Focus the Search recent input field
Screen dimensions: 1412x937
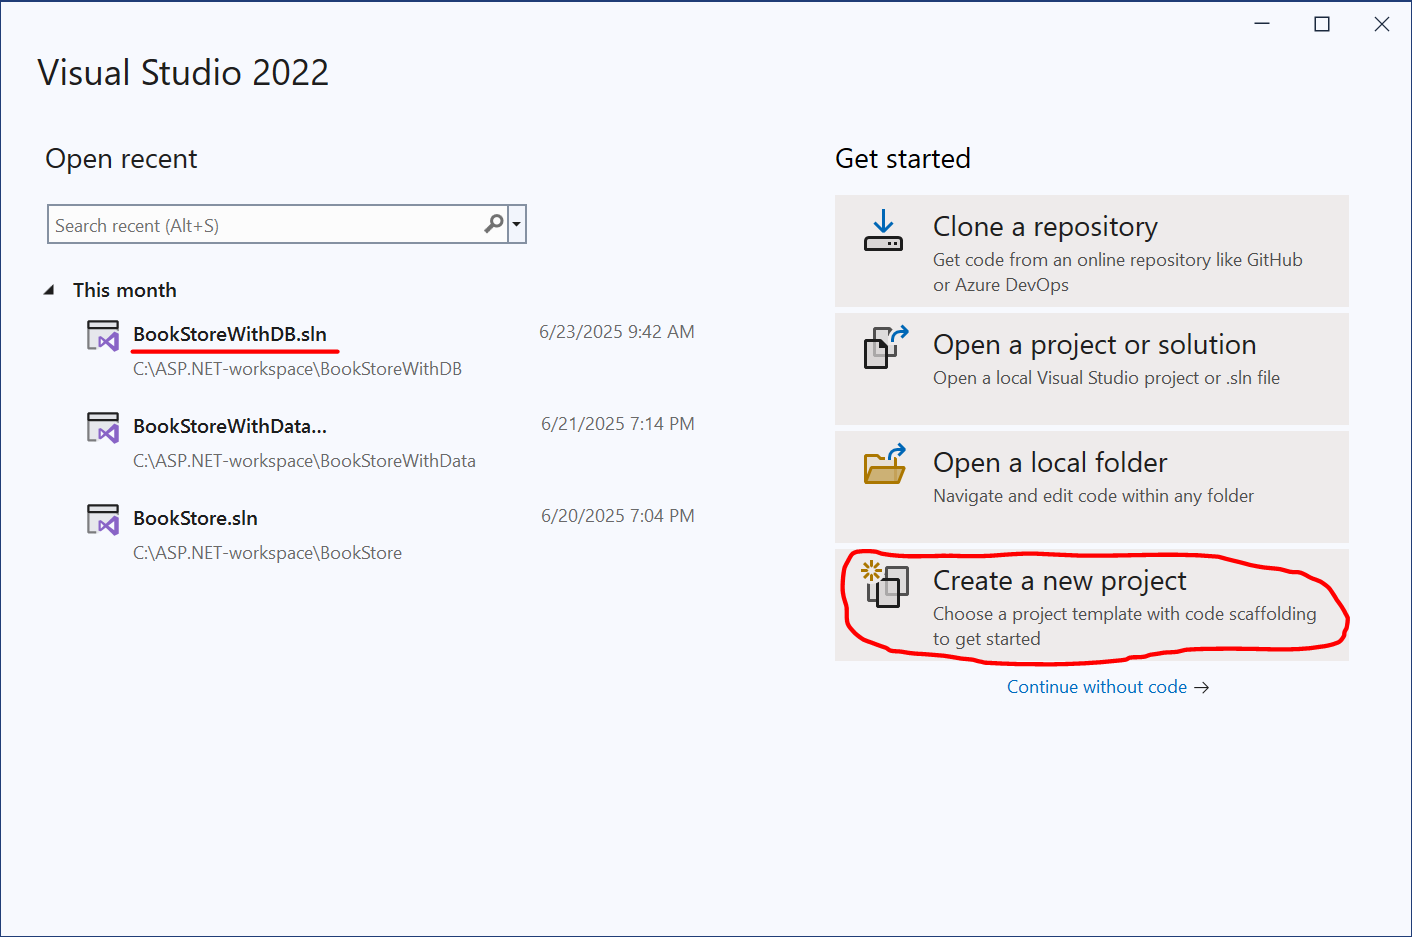click(266, 225)
